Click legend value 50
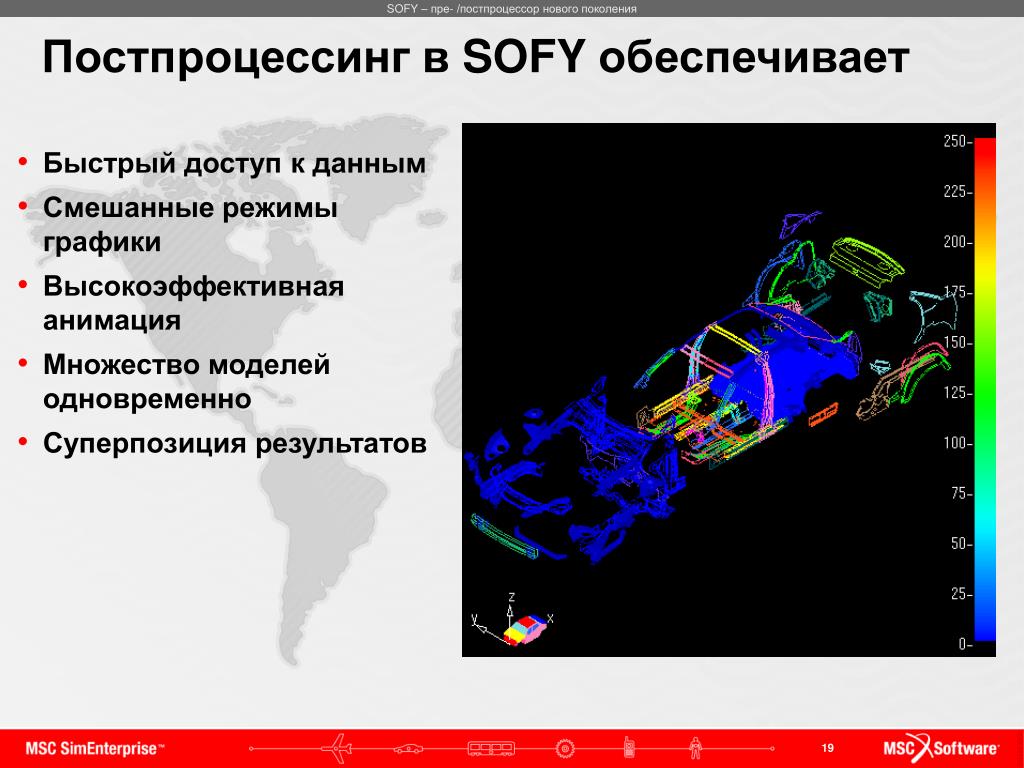Screen dimensions: 1024x768 (x=960, y=543)
